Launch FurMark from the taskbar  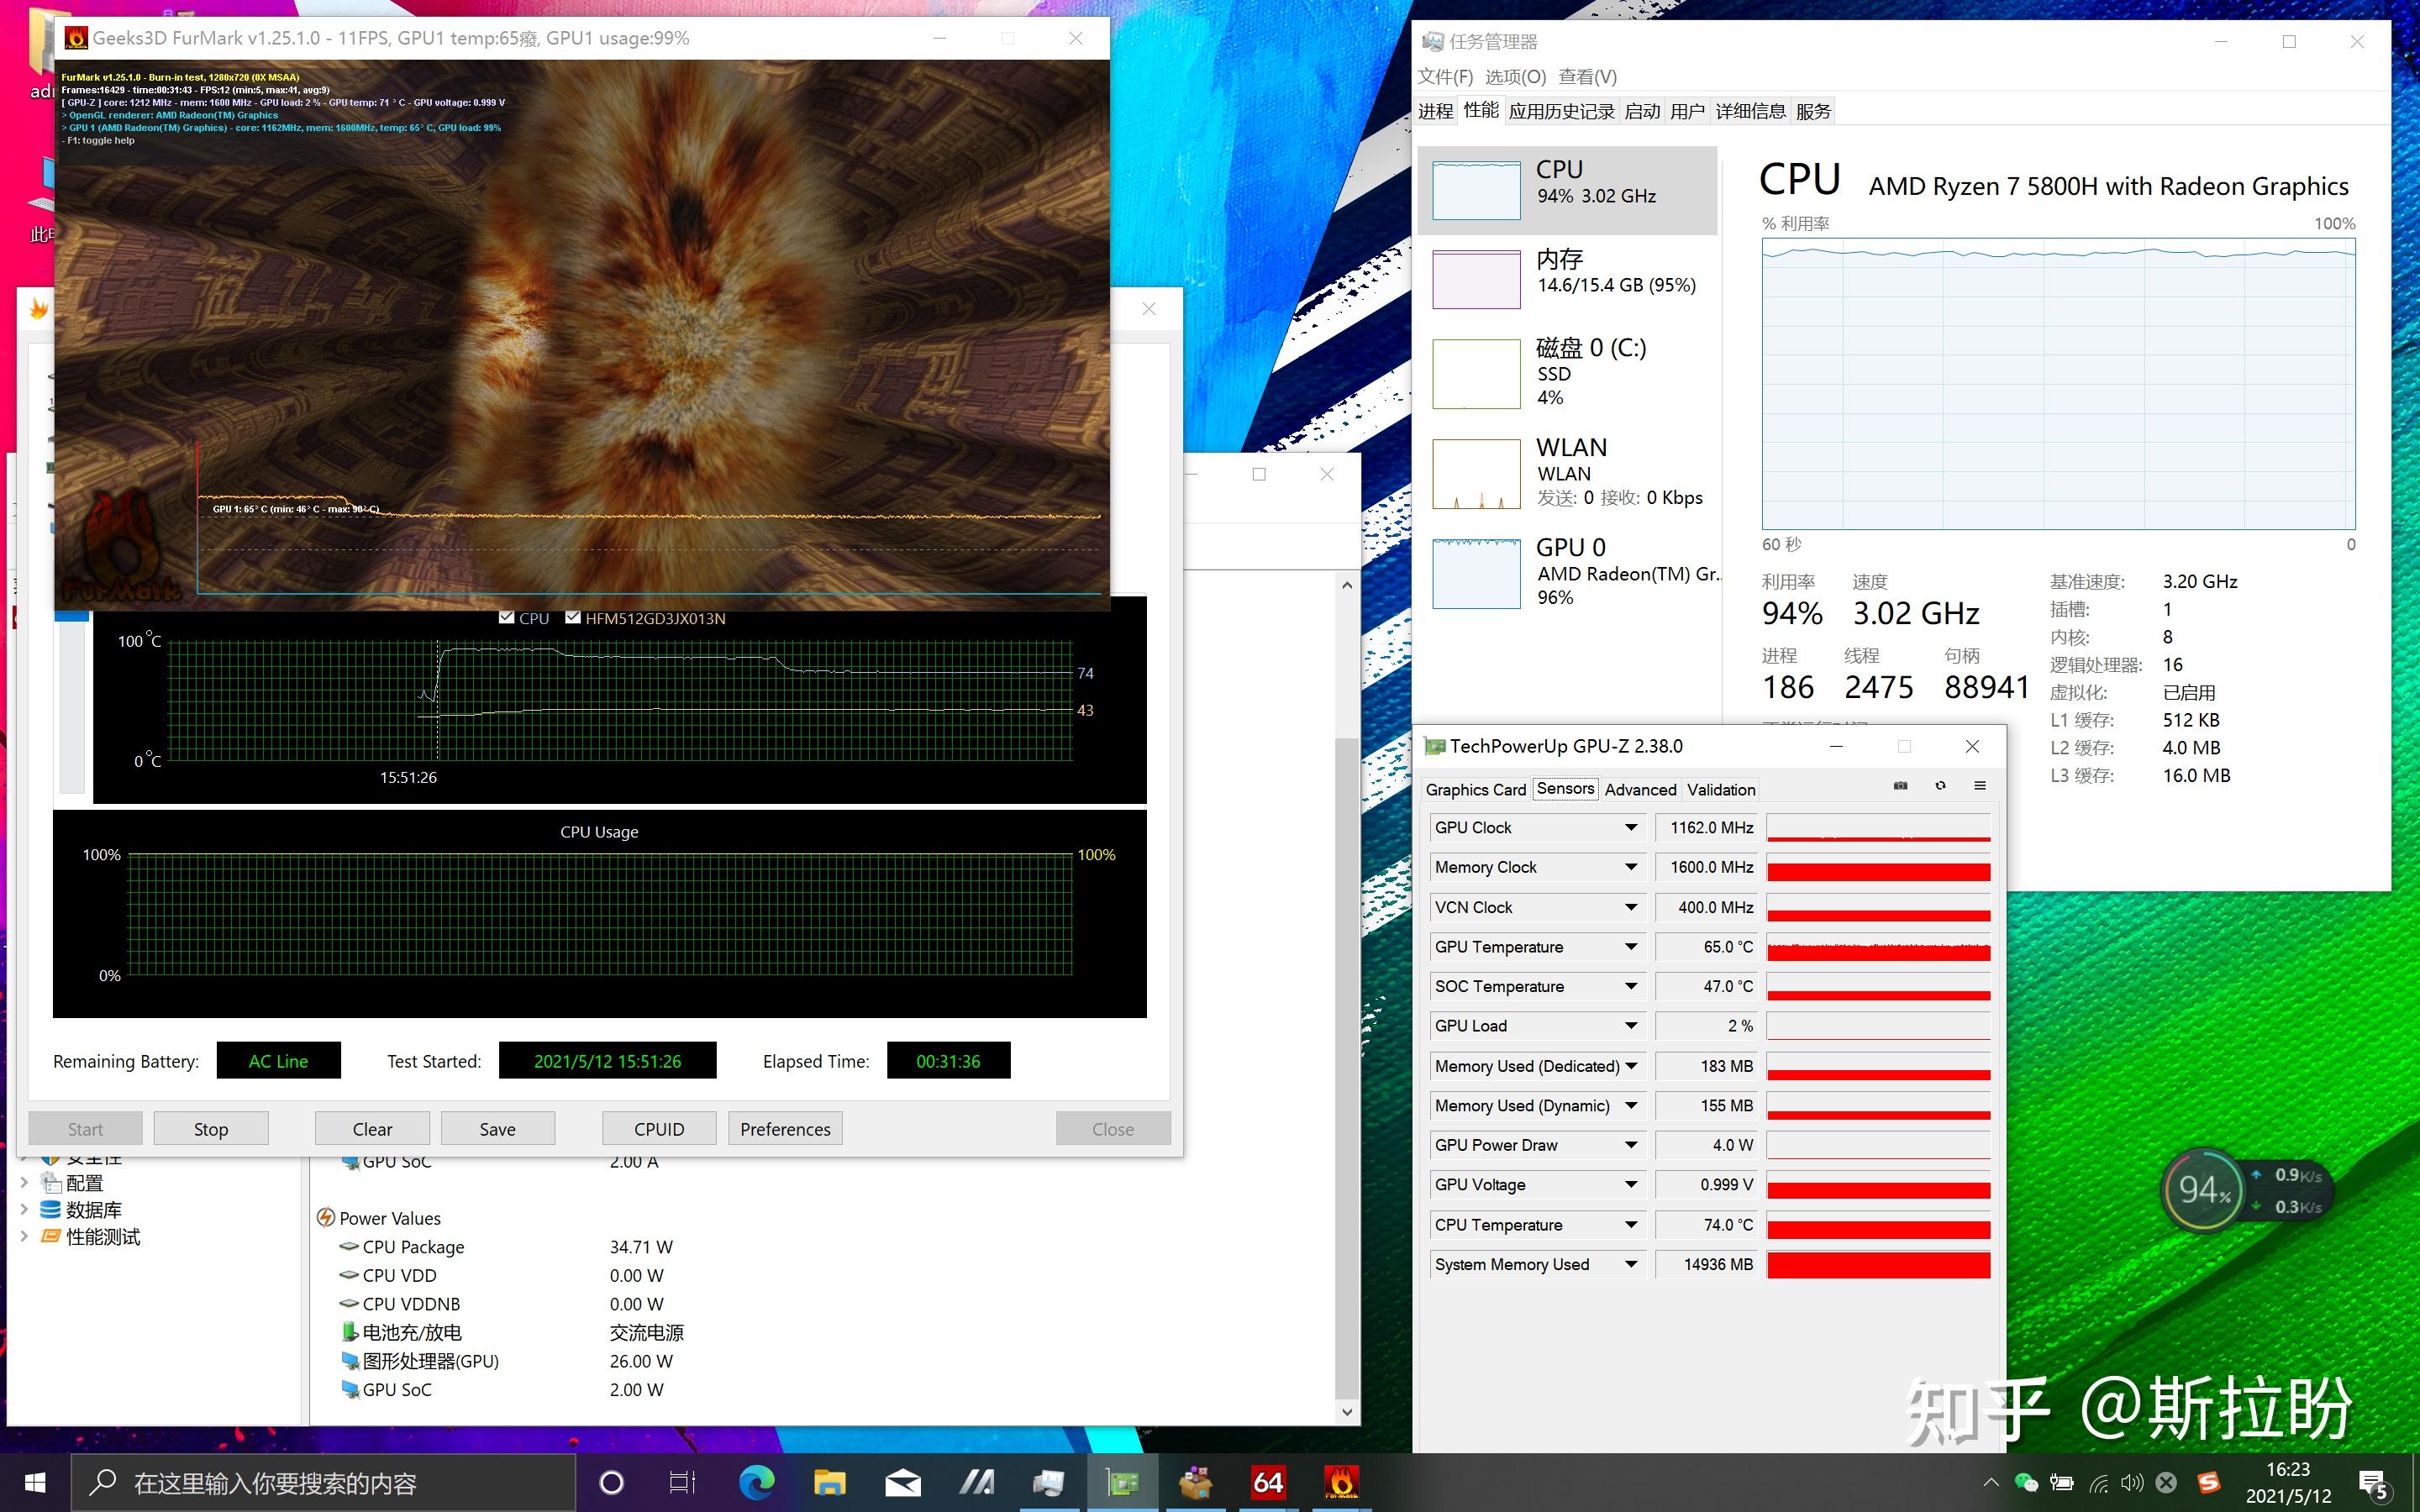pyautogui.click(x=1340, y=1483)
